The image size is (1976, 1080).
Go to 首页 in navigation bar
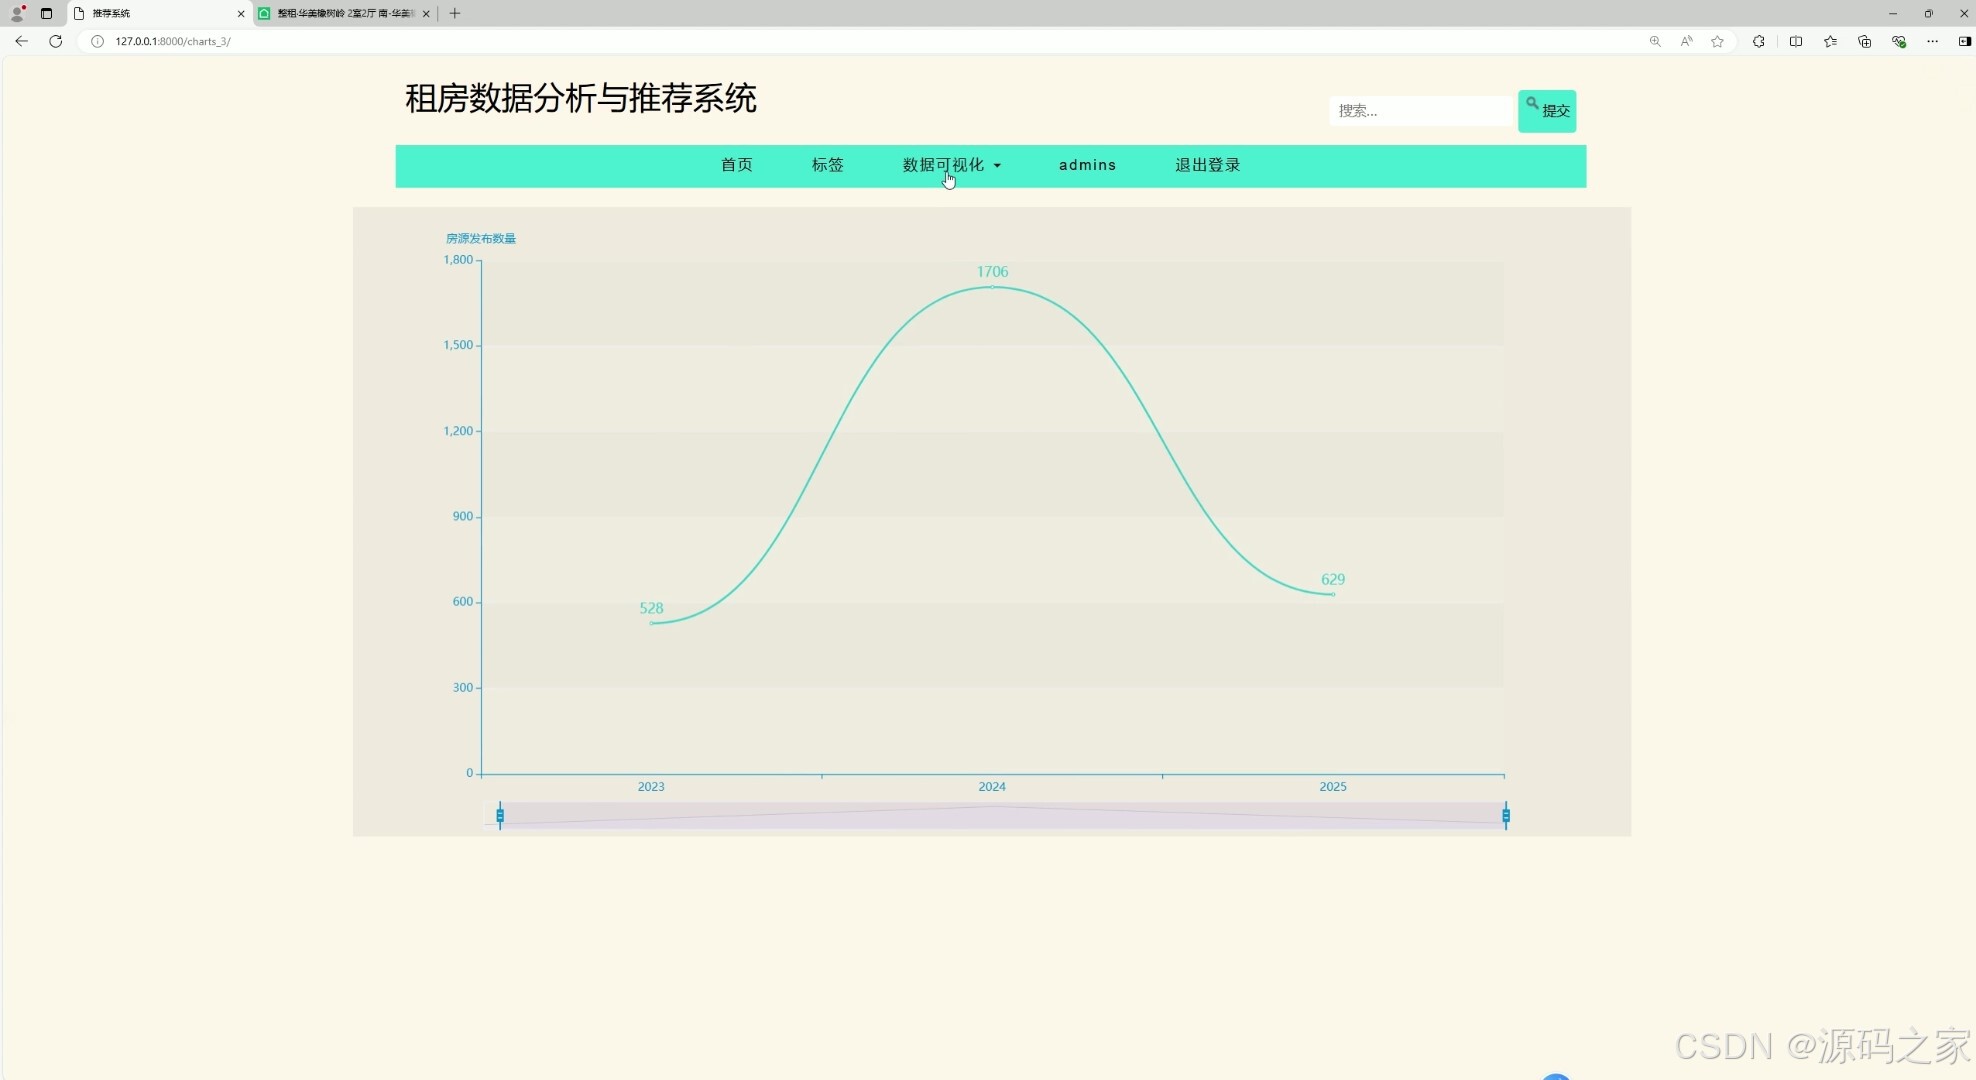click(x=736, y=165)
